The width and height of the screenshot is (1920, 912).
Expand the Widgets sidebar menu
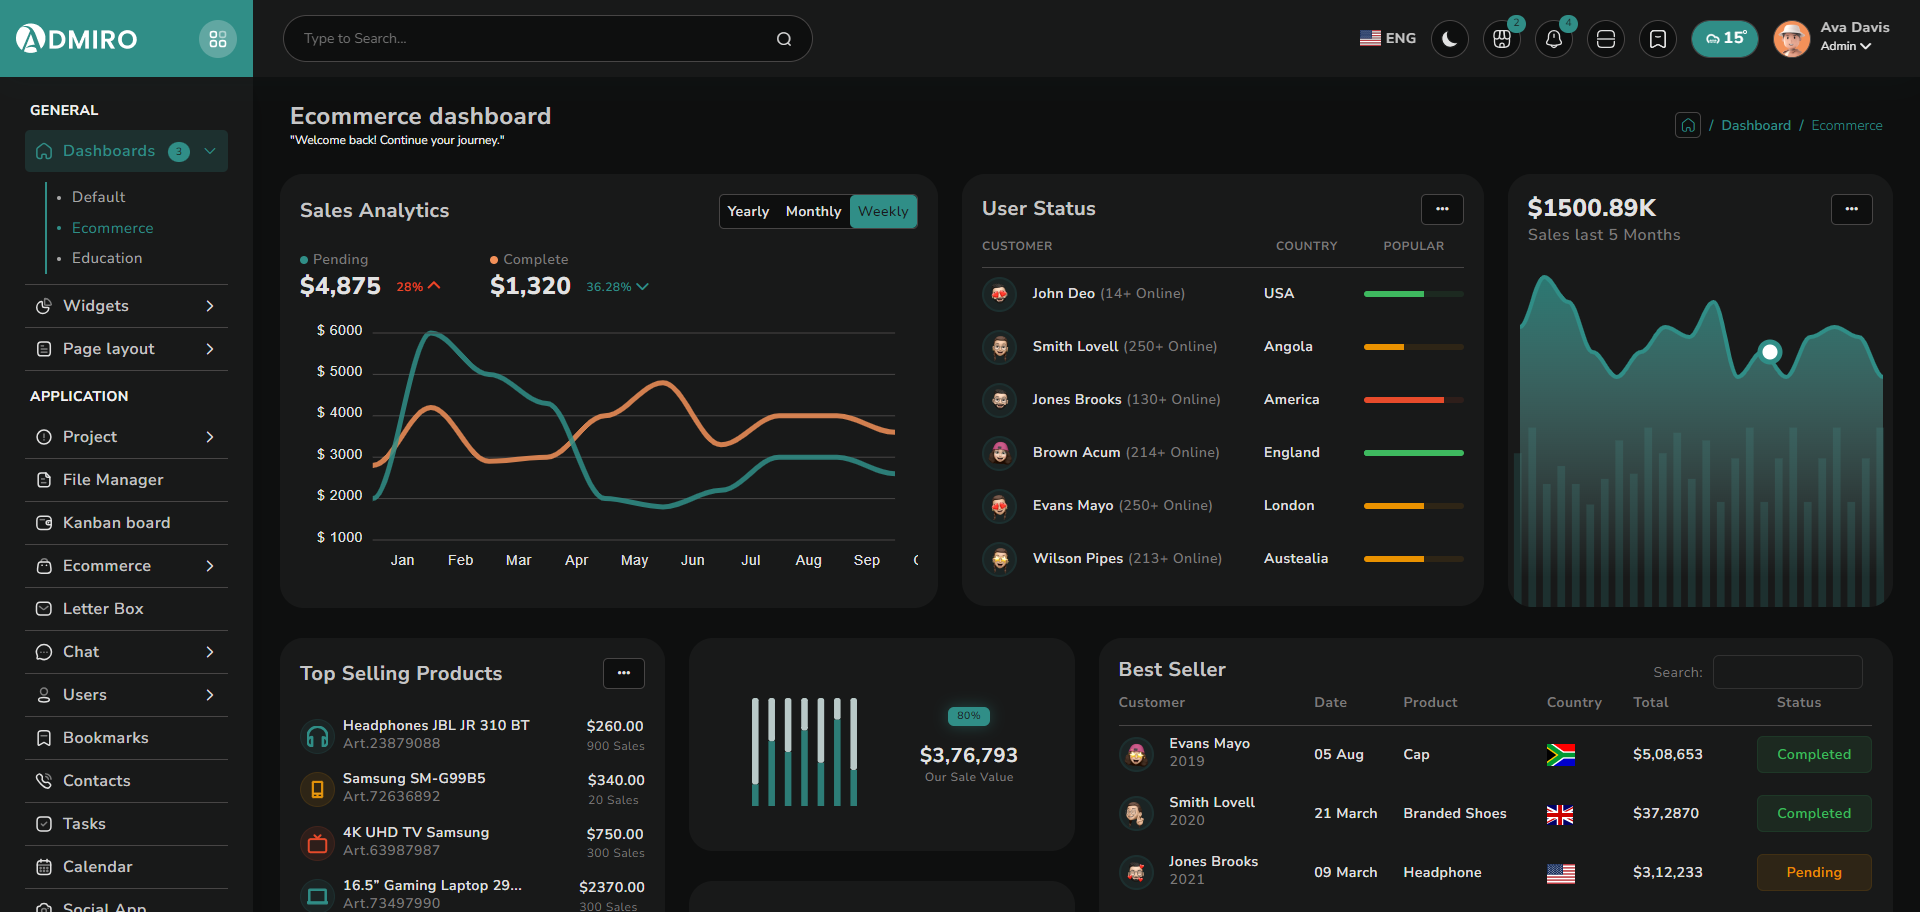tap(126, 306)
